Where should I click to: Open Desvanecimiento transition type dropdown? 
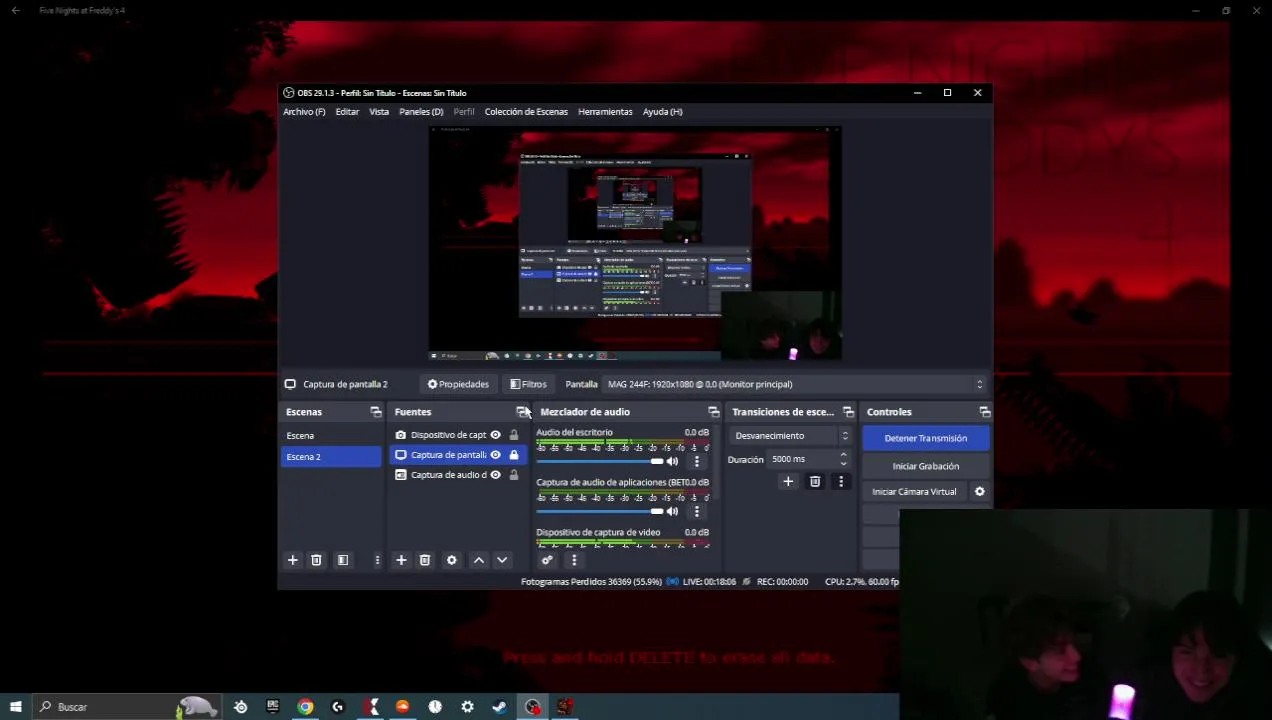(791, 436)
